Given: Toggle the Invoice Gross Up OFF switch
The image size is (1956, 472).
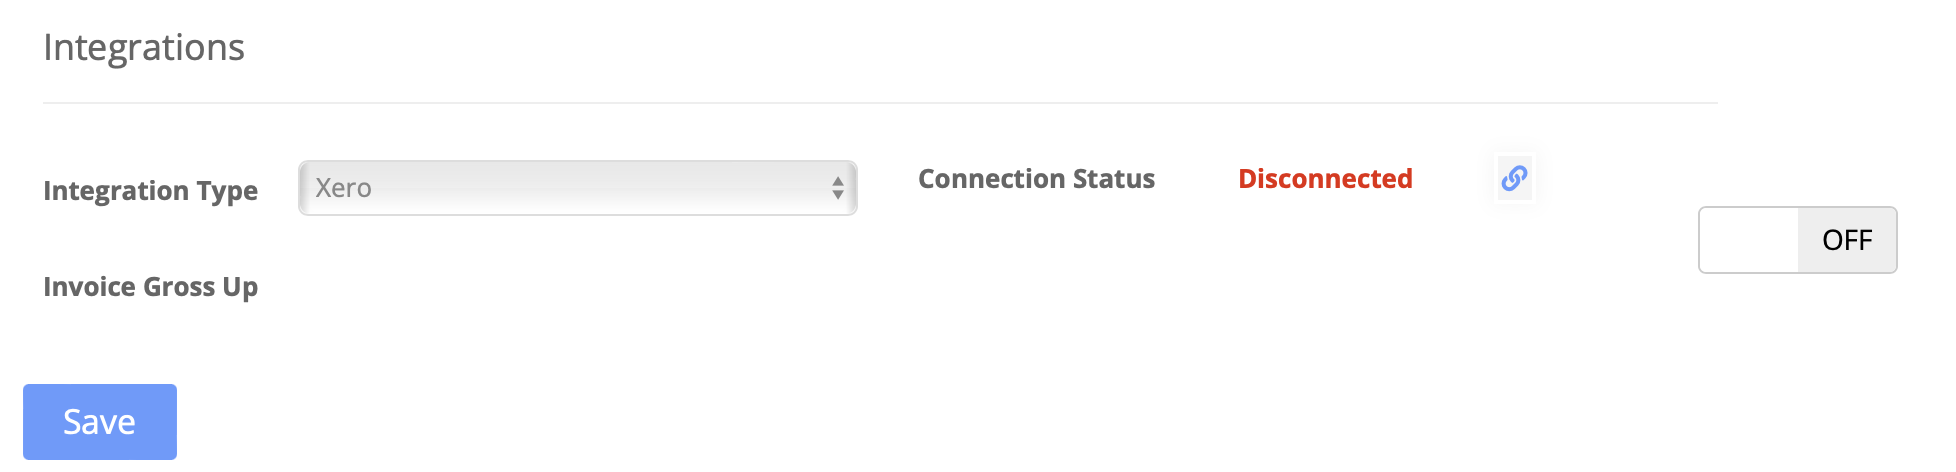Looking at the screenshot, I should tap(1797, 240).
